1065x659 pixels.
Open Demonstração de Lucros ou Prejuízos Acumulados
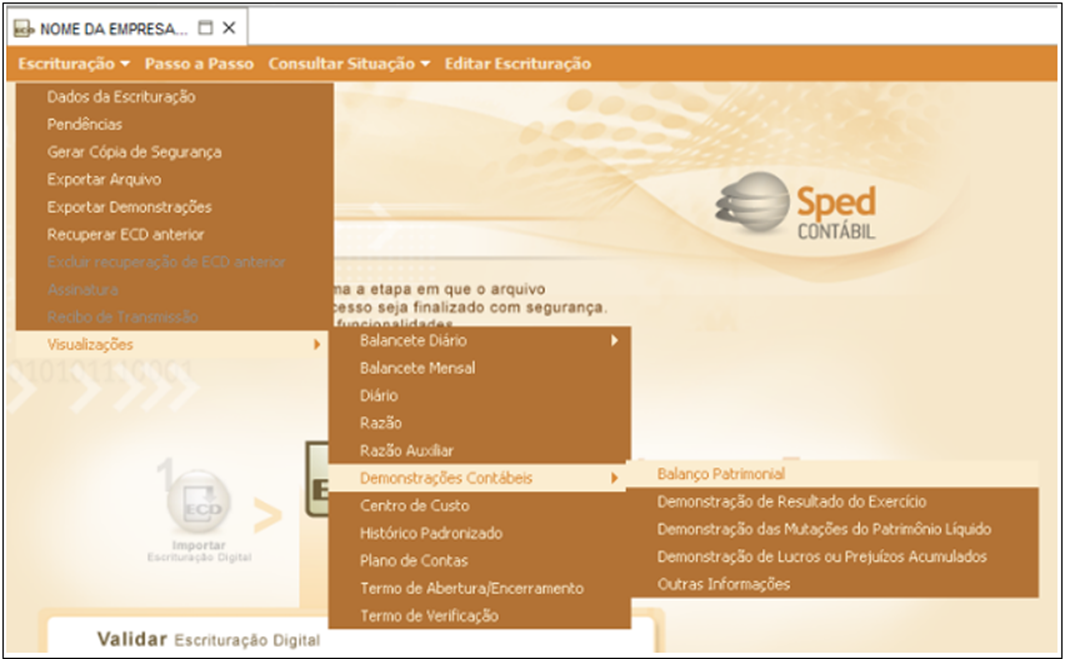click(x=821, y=557)
